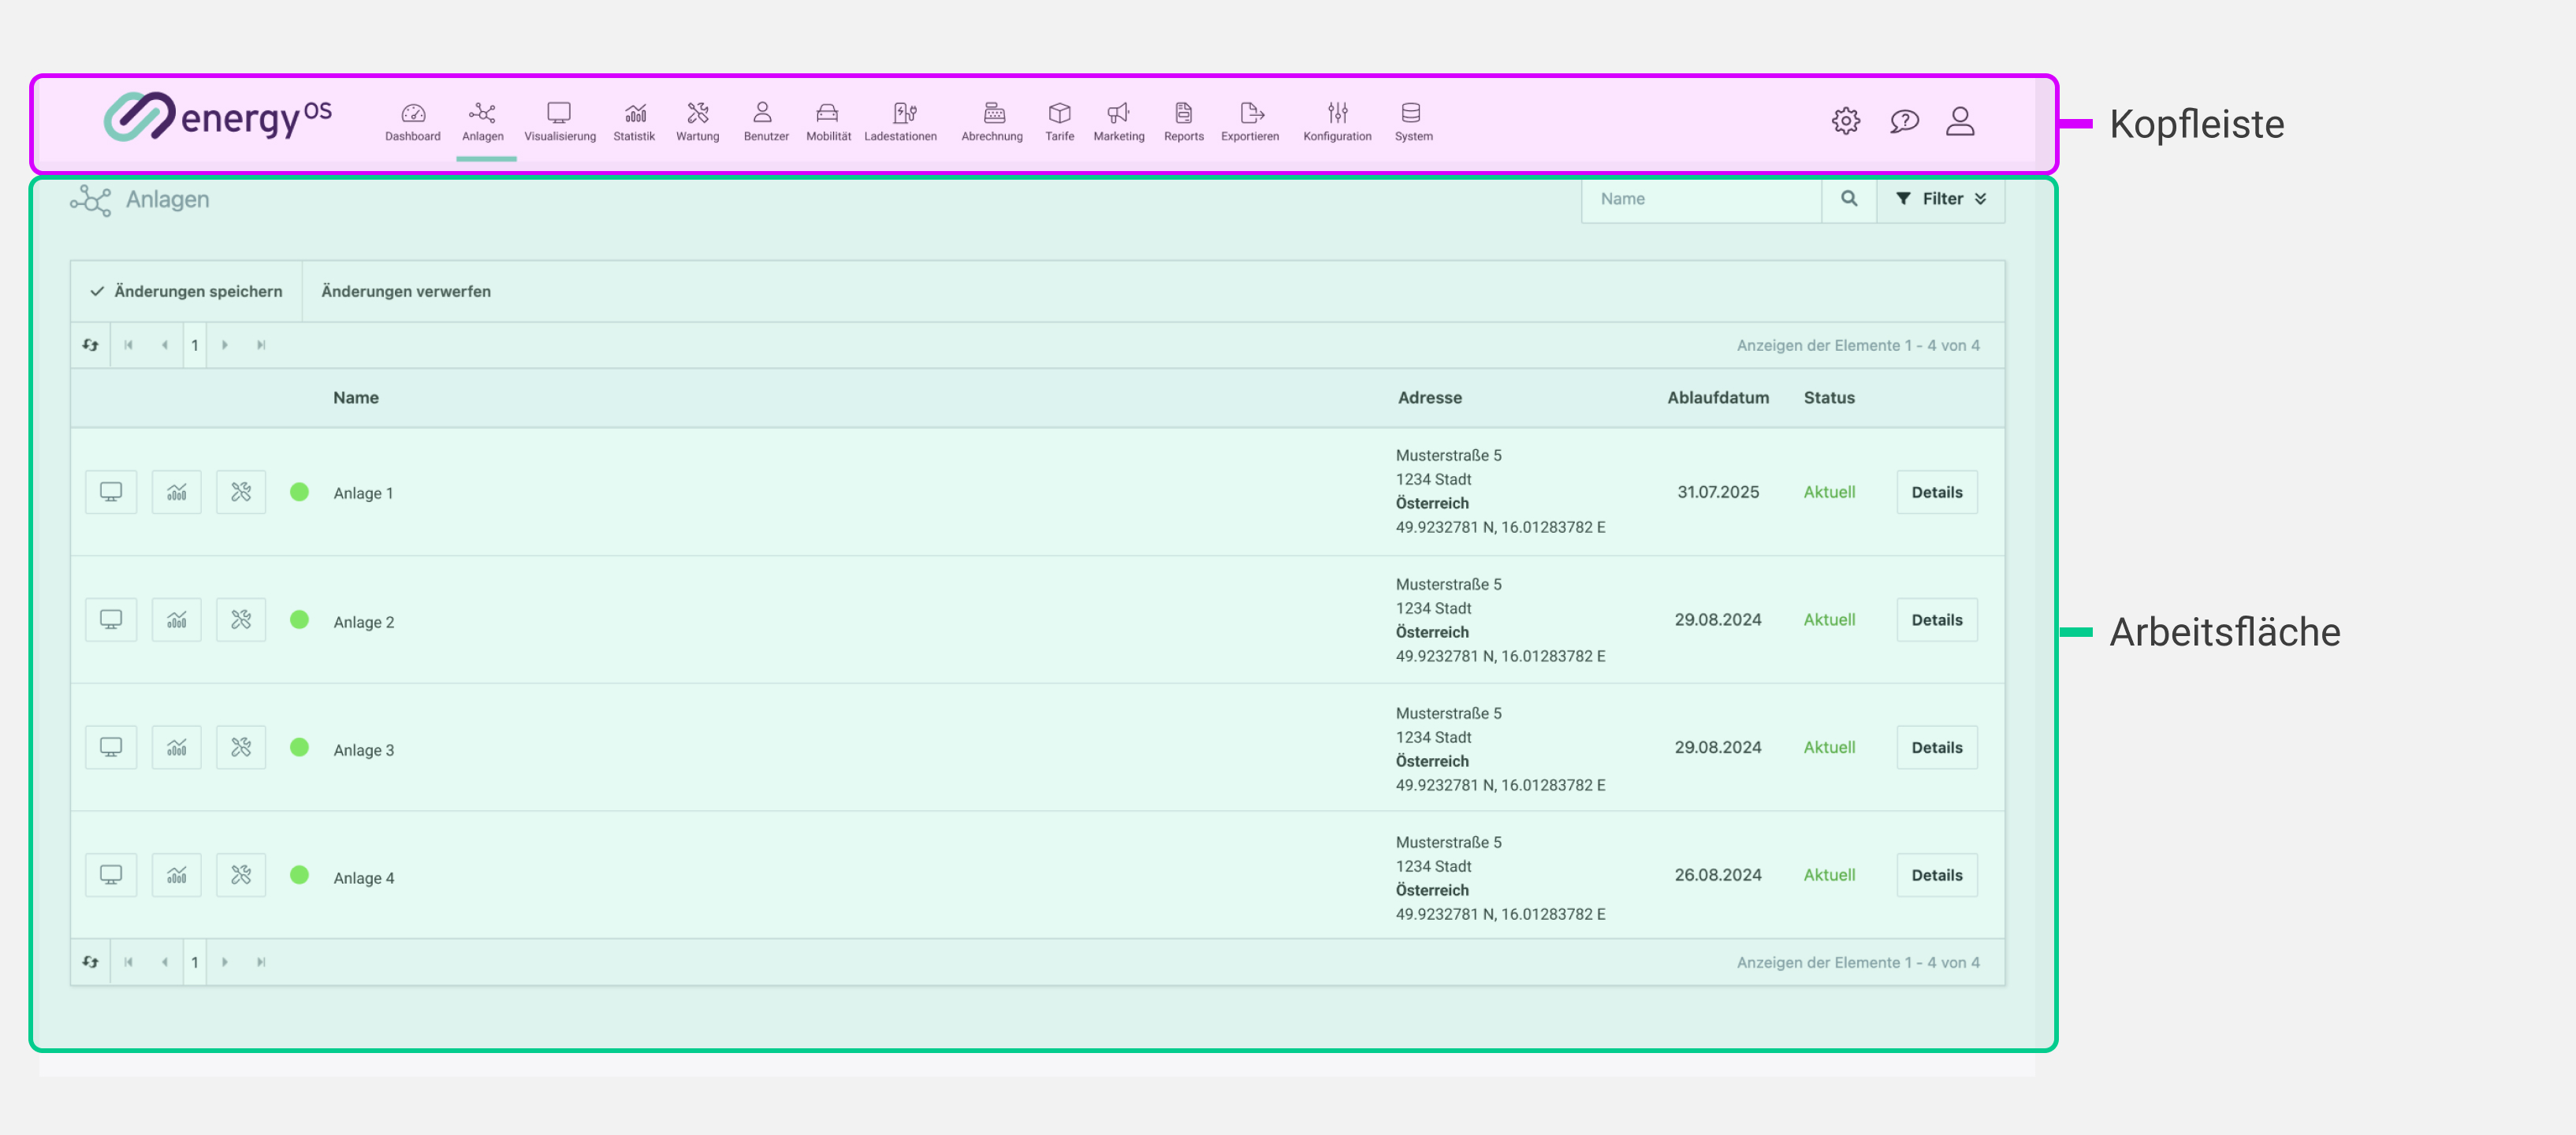Open the settings gear icon in header
Viewport: 2576px width, 1135px height.
pos(1845,121)
